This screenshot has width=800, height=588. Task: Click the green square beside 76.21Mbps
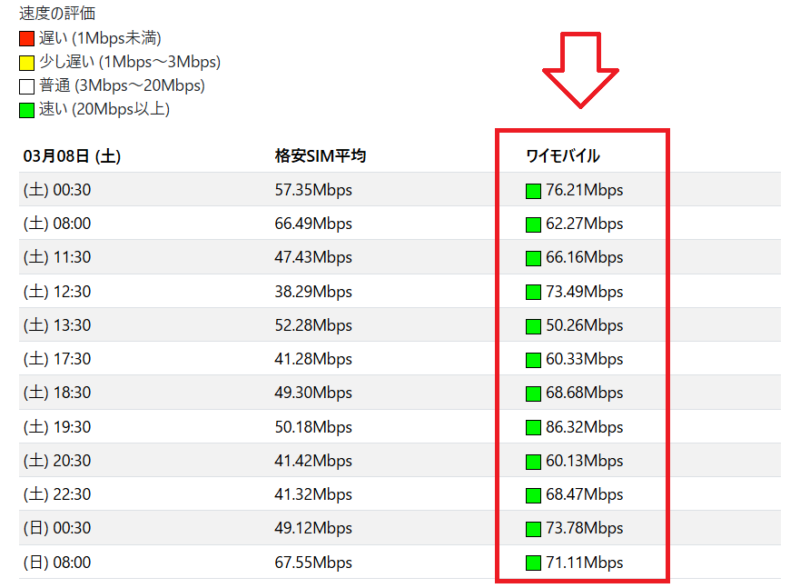[533, 191]
